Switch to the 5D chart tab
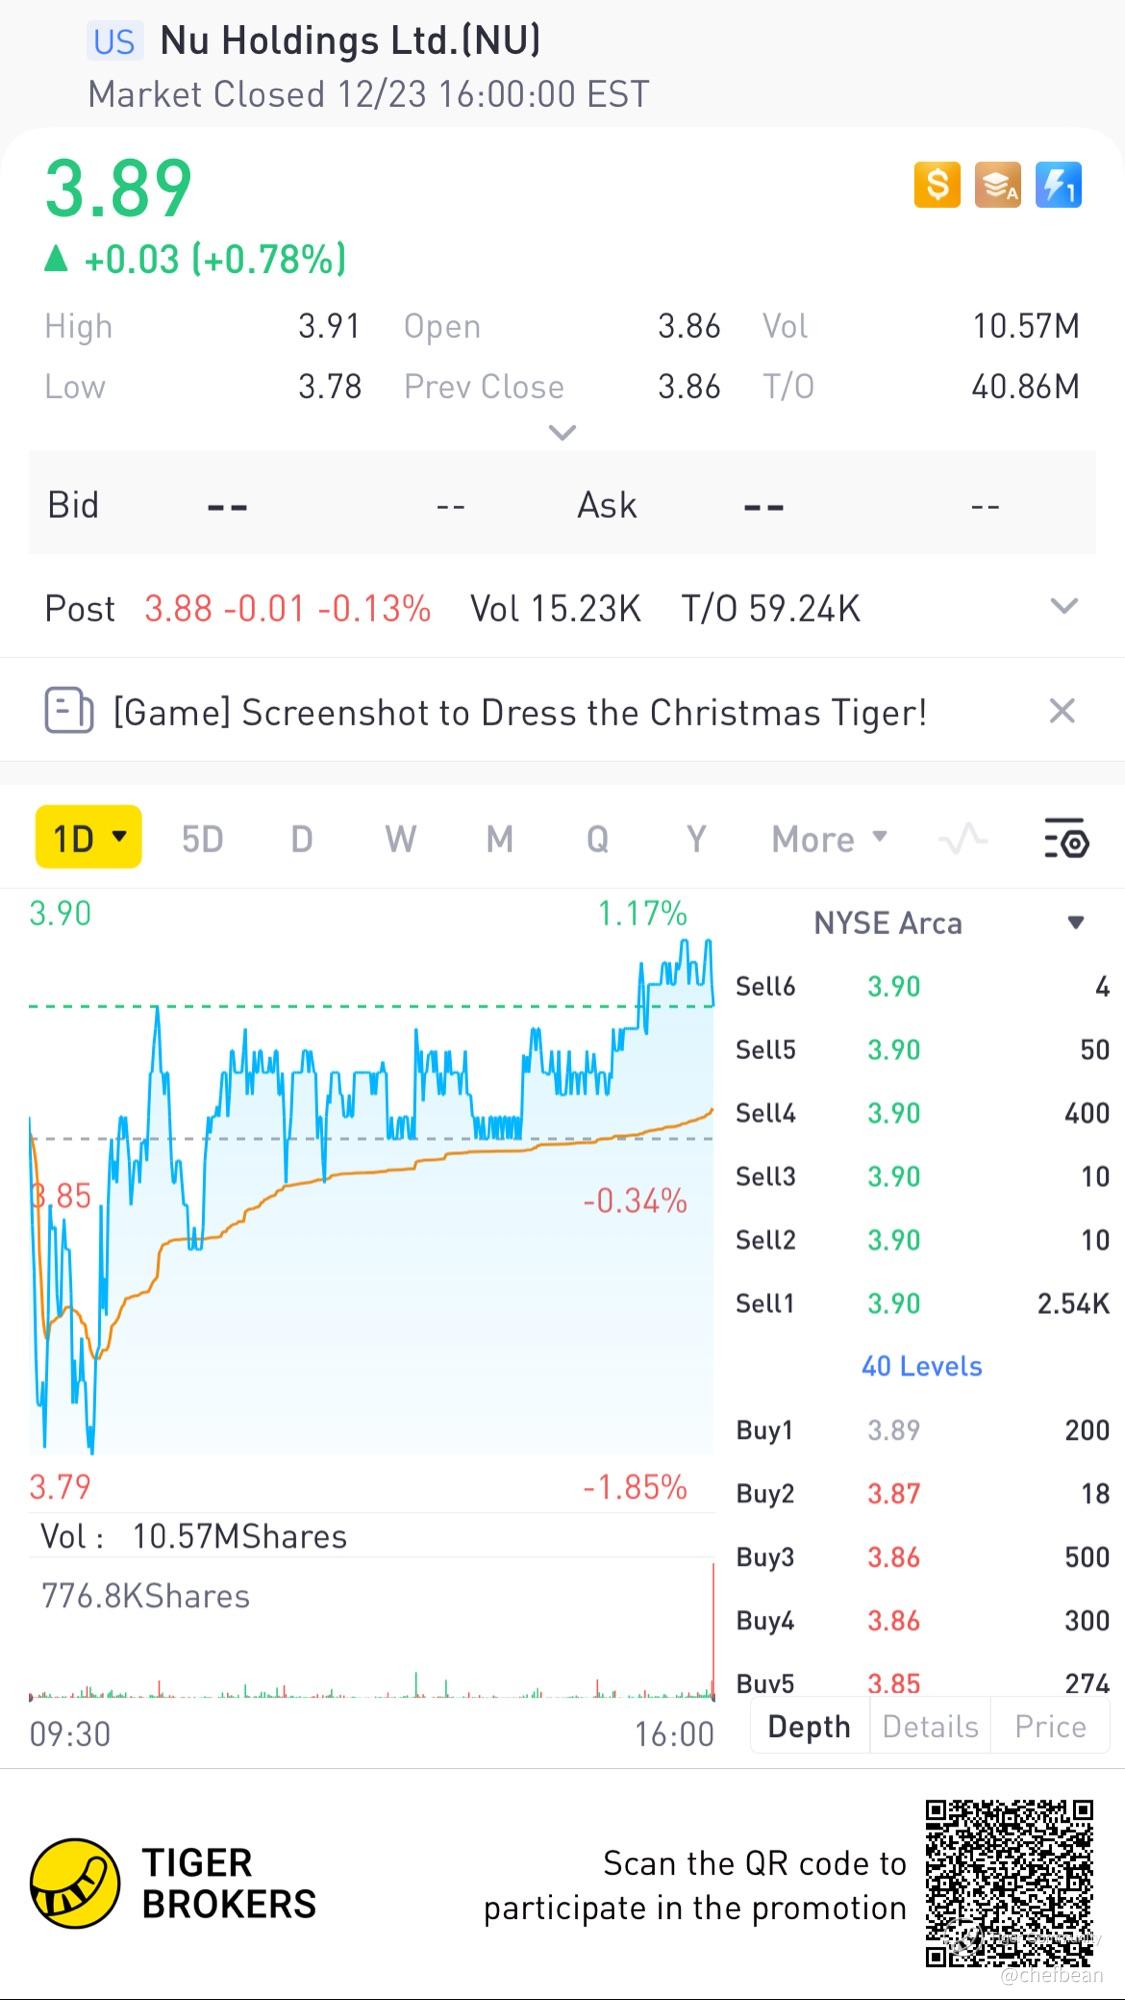 (202, 839)
